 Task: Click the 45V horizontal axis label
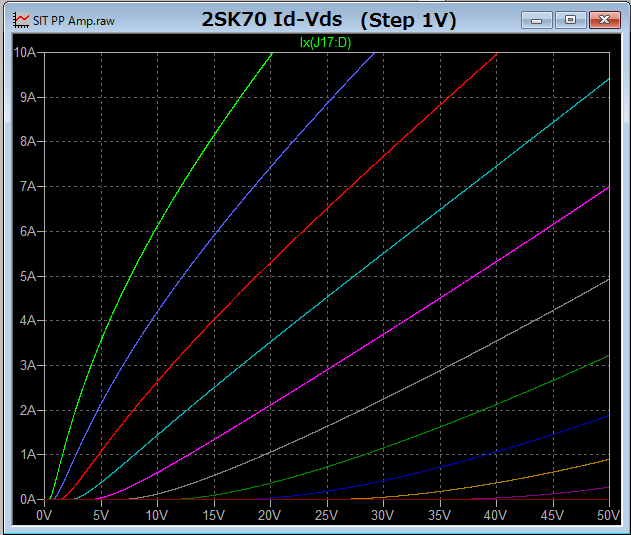pyautogui.click(x=553, y=515)
